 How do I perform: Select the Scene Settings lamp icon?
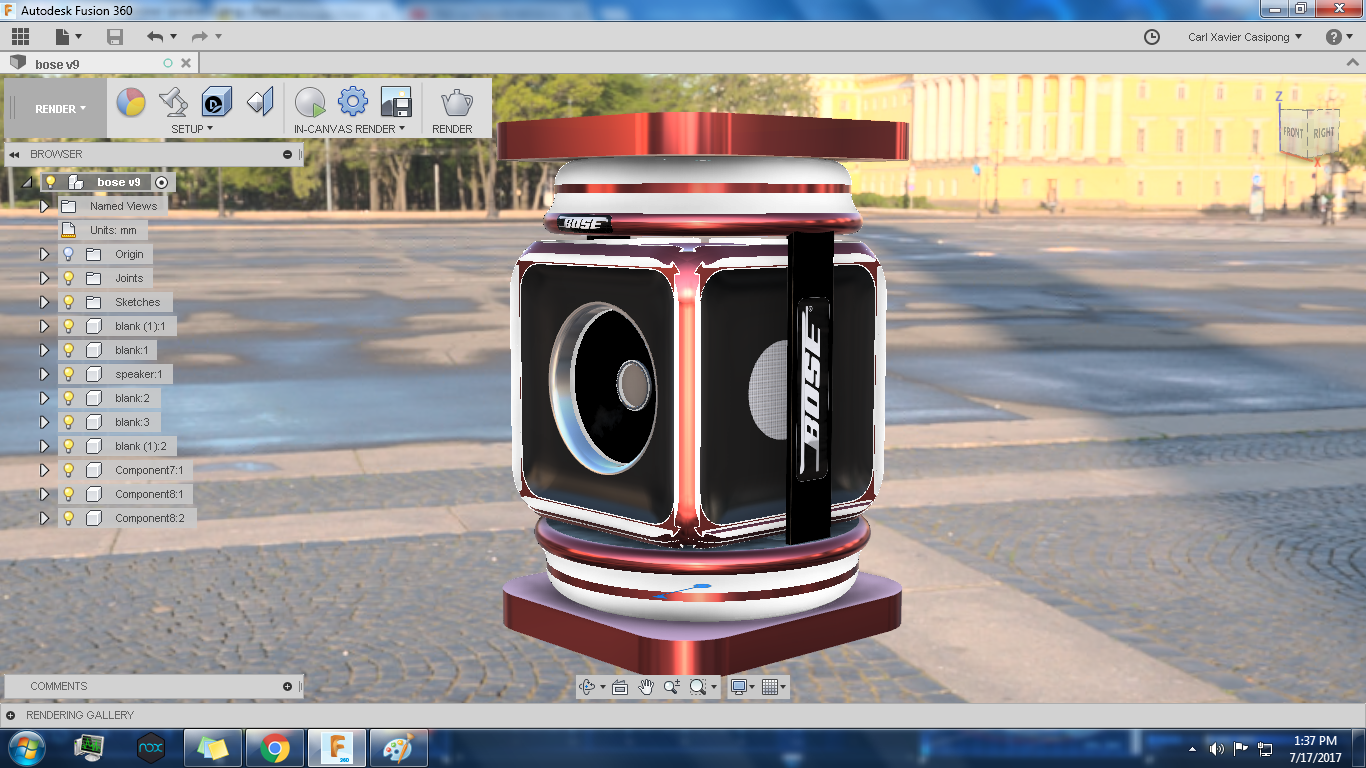pyautogui.click(x=171, y=101)
